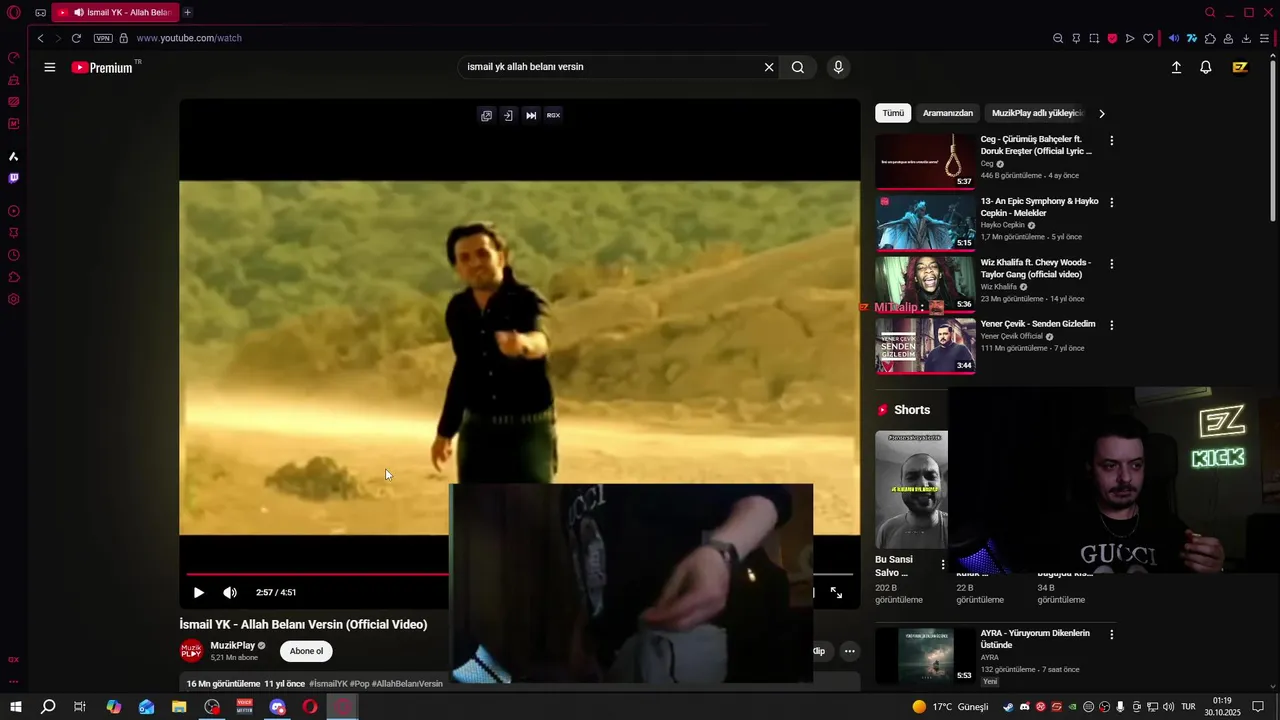This screenshot has width=1280, height=720.
Task: Select the 'Aramanızdan' filter chip
Action: (948, 113)
